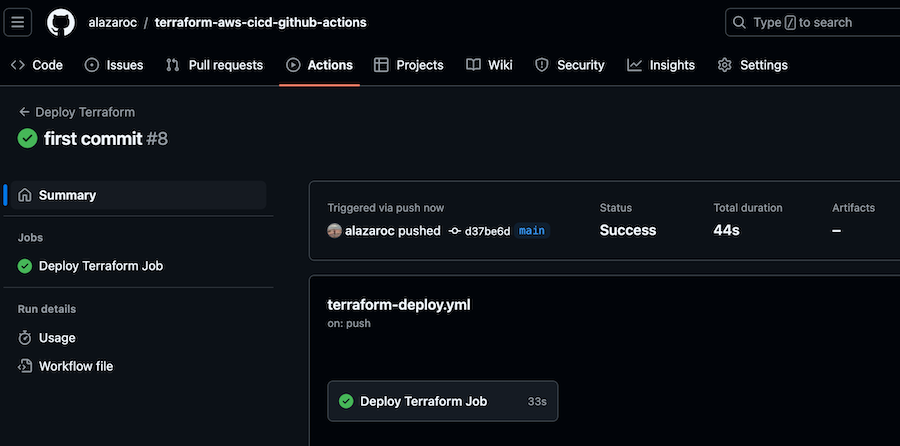
Task: Open the Wiki tab
Action: click(x=489, y=65)
